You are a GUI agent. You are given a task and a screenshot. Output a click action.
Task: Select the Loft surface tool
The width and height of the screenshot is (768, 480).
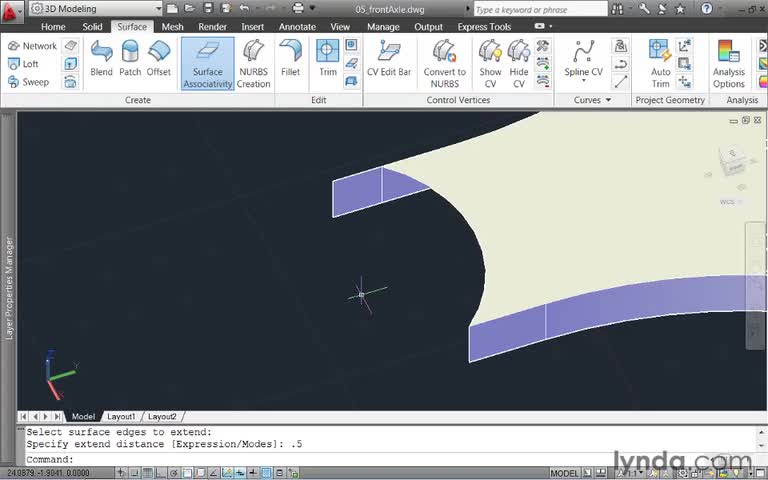[24, 64]
